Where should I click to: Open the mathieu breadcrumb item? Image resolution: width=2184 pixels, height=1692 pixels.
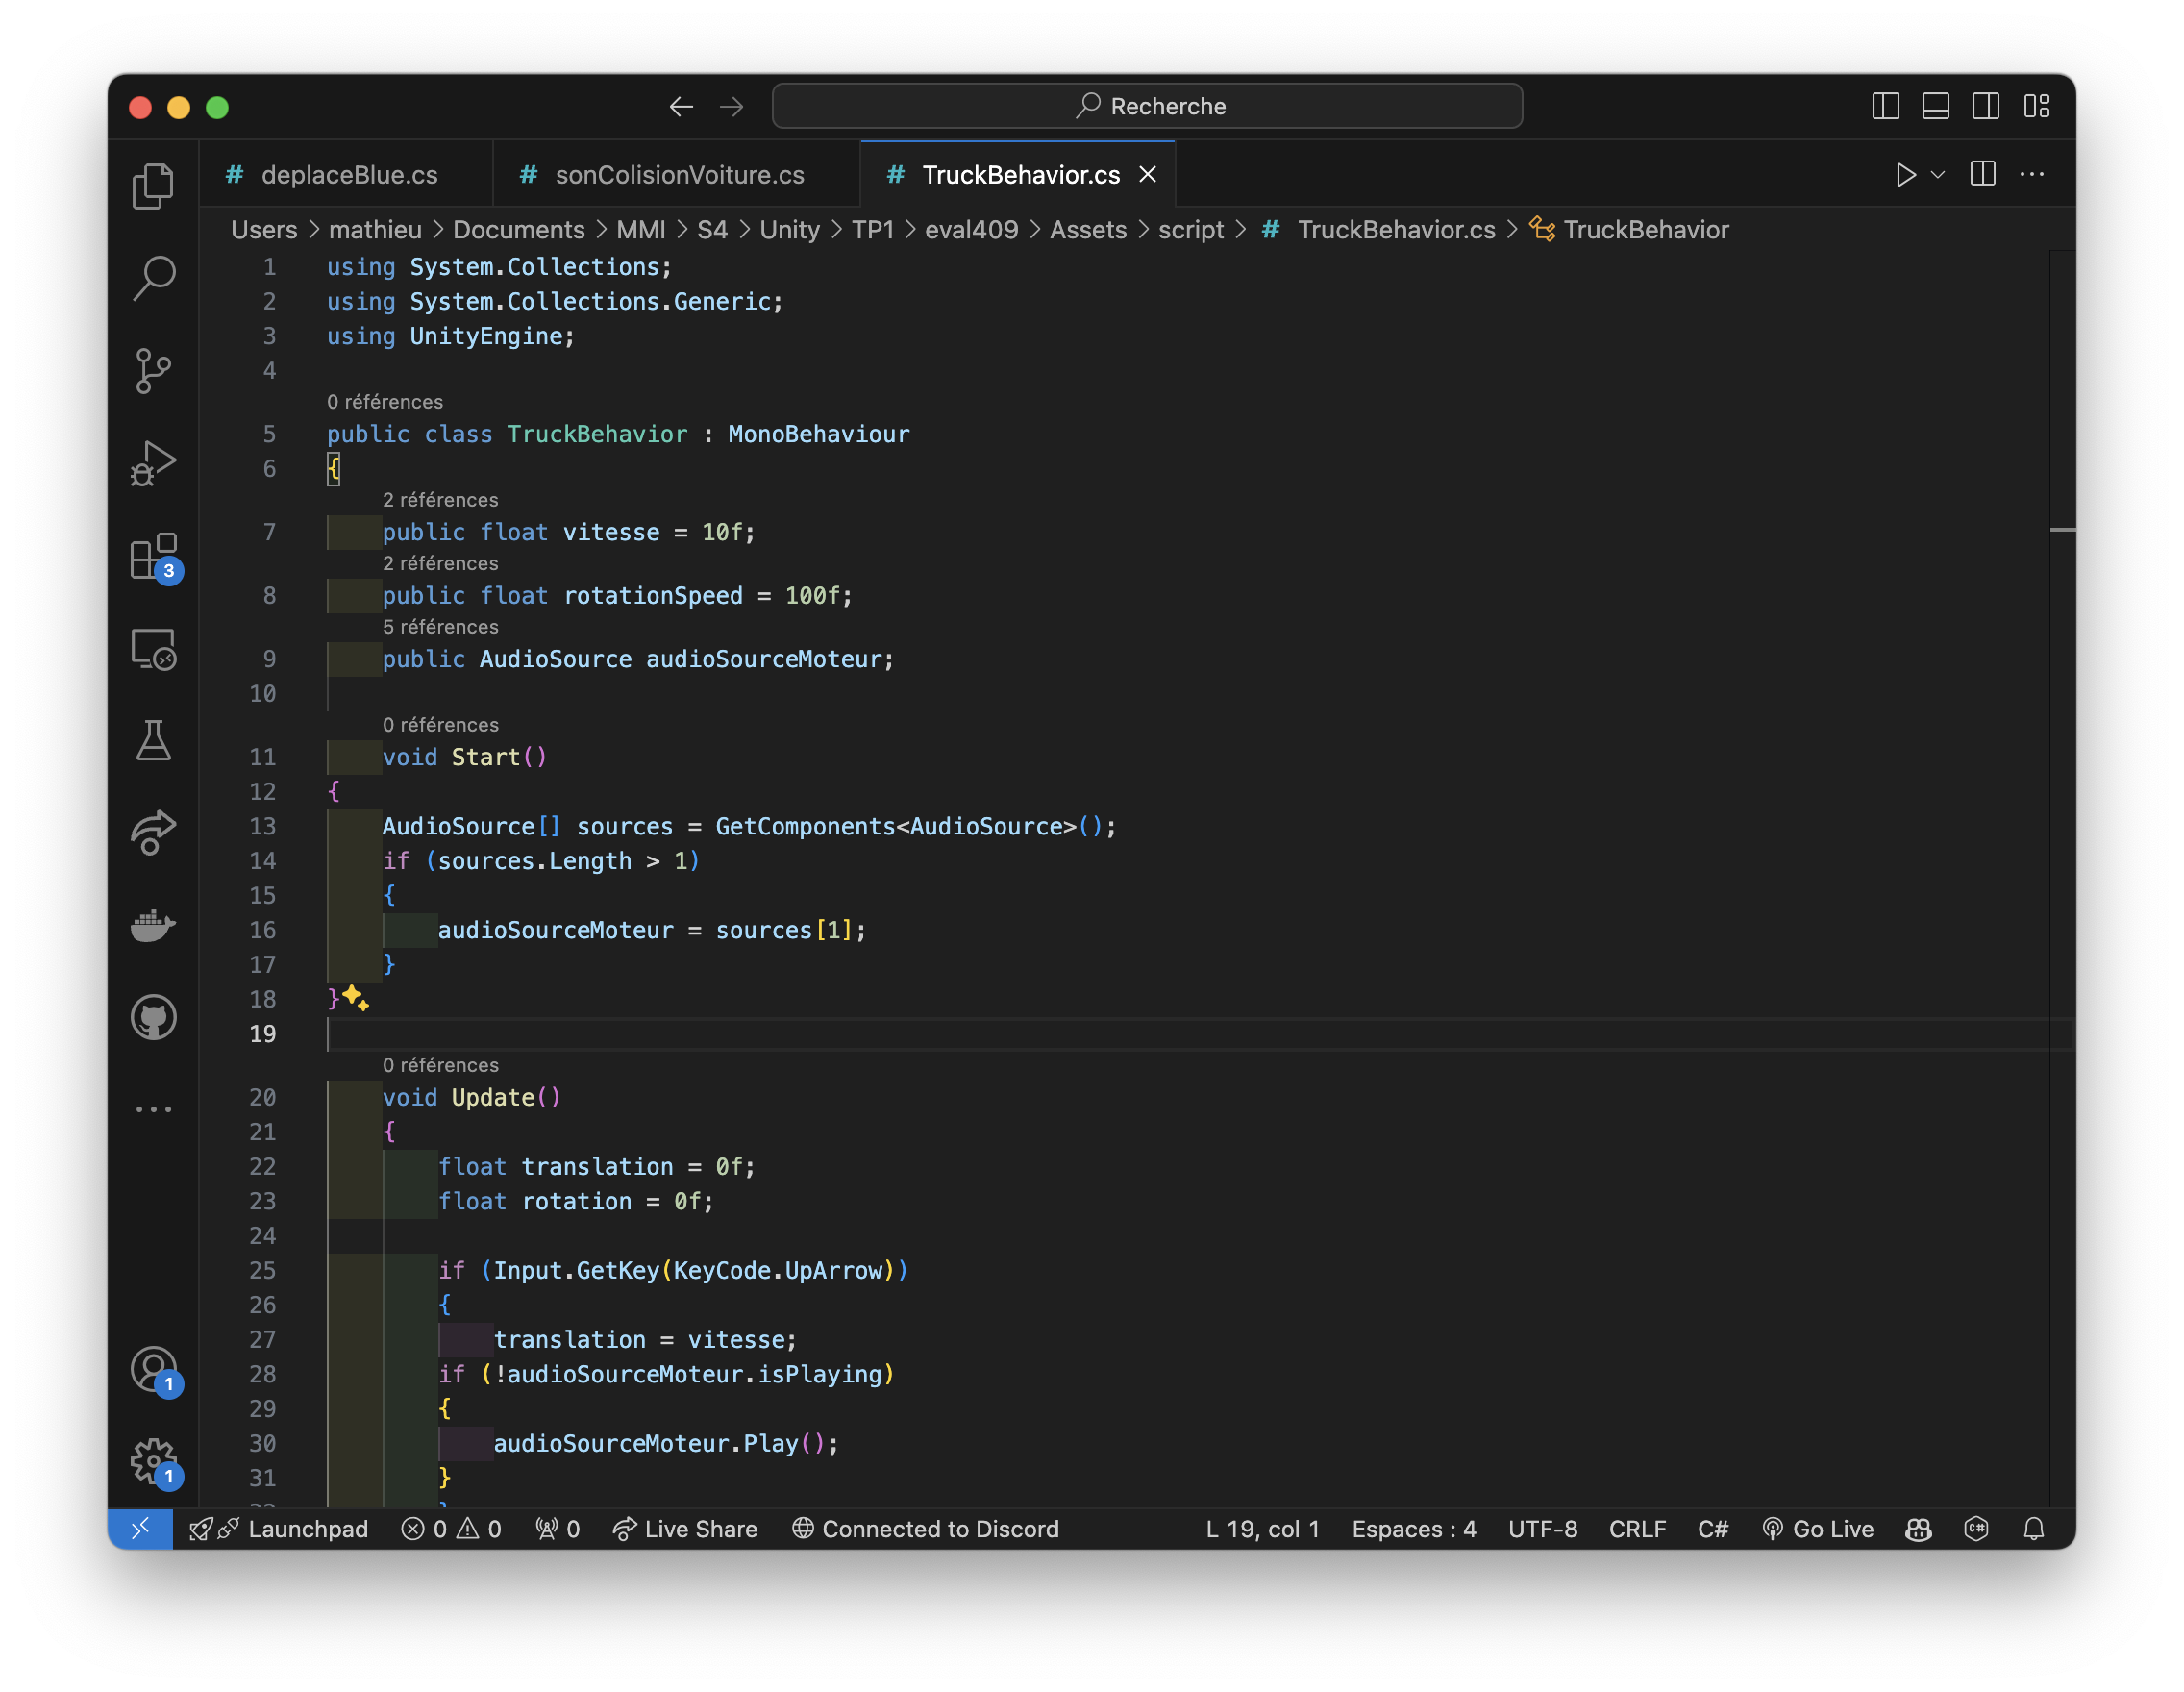(x=375, y=230)
